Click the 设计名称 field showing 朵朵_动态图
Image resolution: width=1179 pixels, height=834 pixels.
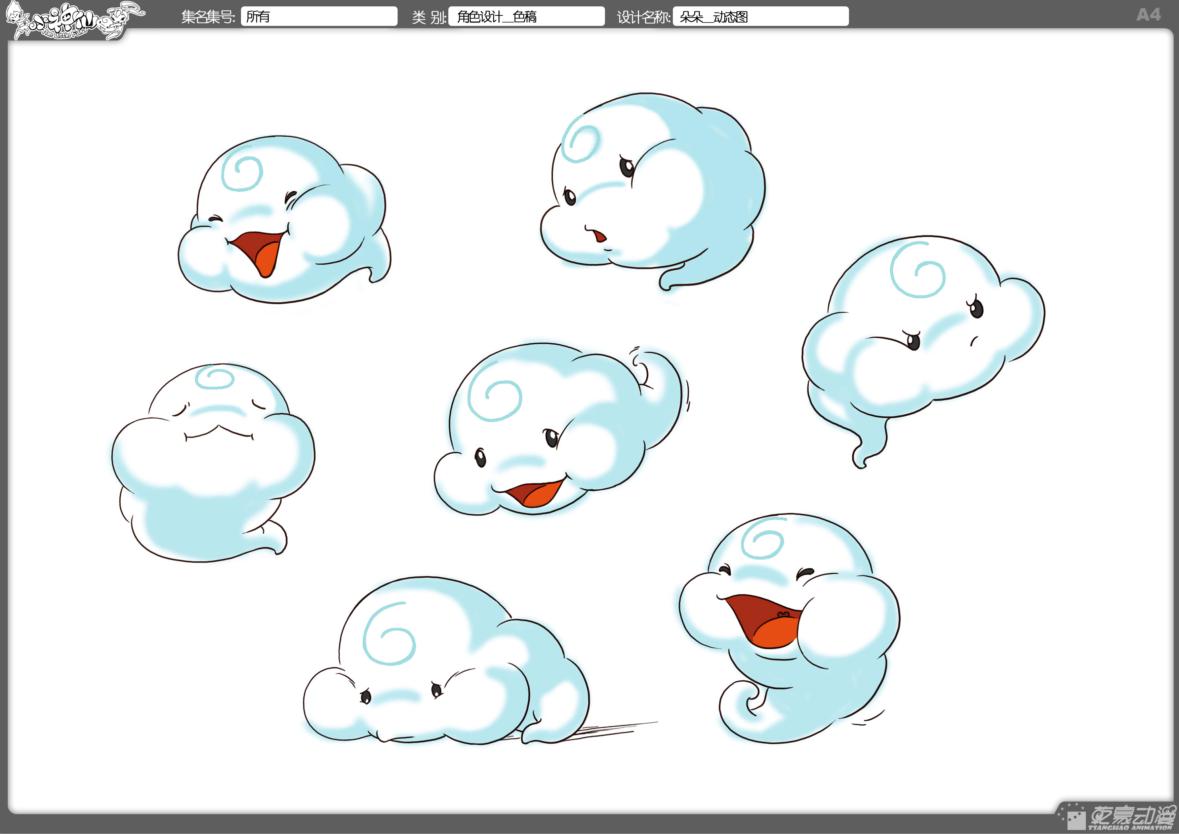click(761, 17)
